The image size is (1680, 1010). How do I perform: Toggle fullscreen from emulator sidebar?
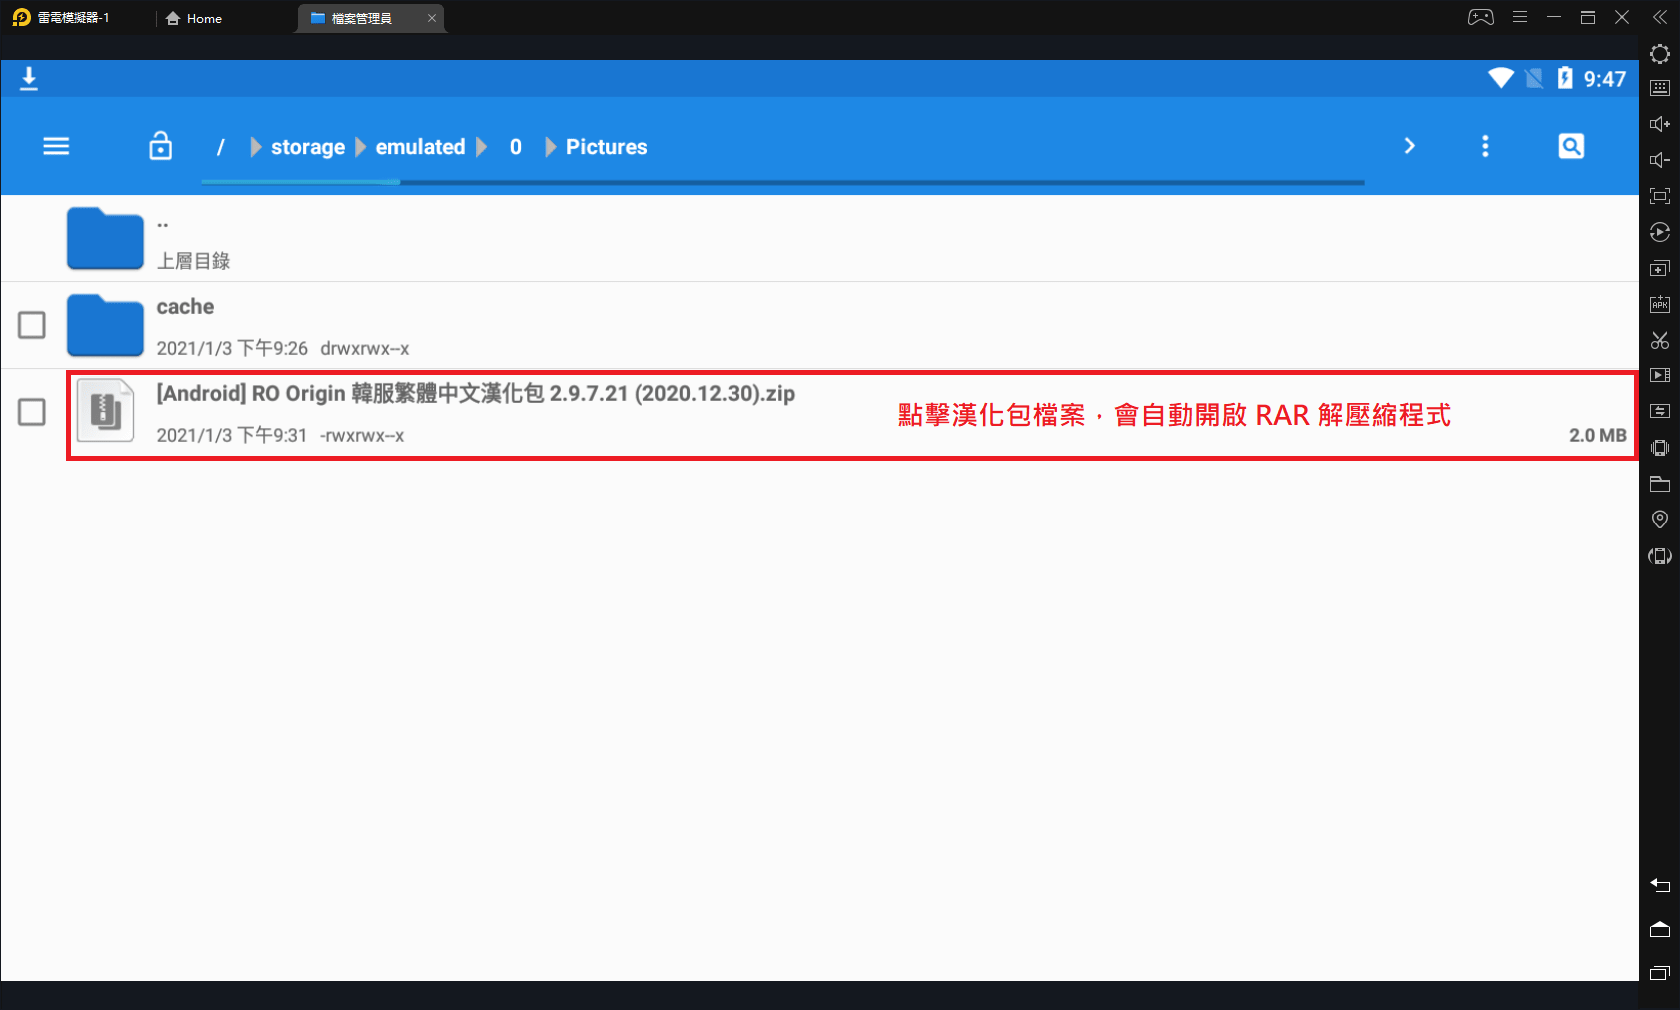1660,196
